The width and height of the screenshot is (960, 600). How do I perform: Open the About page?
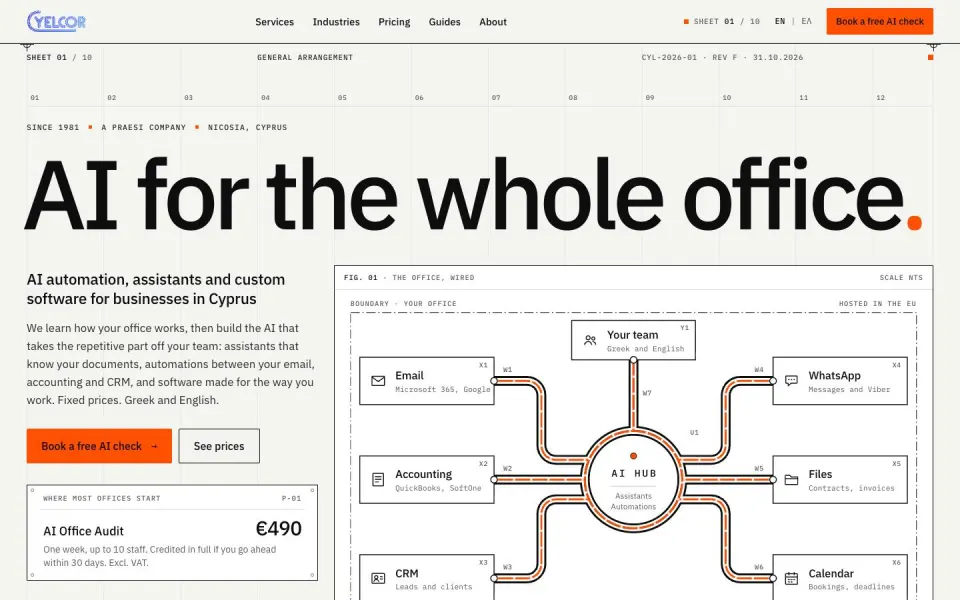(493, 22)
